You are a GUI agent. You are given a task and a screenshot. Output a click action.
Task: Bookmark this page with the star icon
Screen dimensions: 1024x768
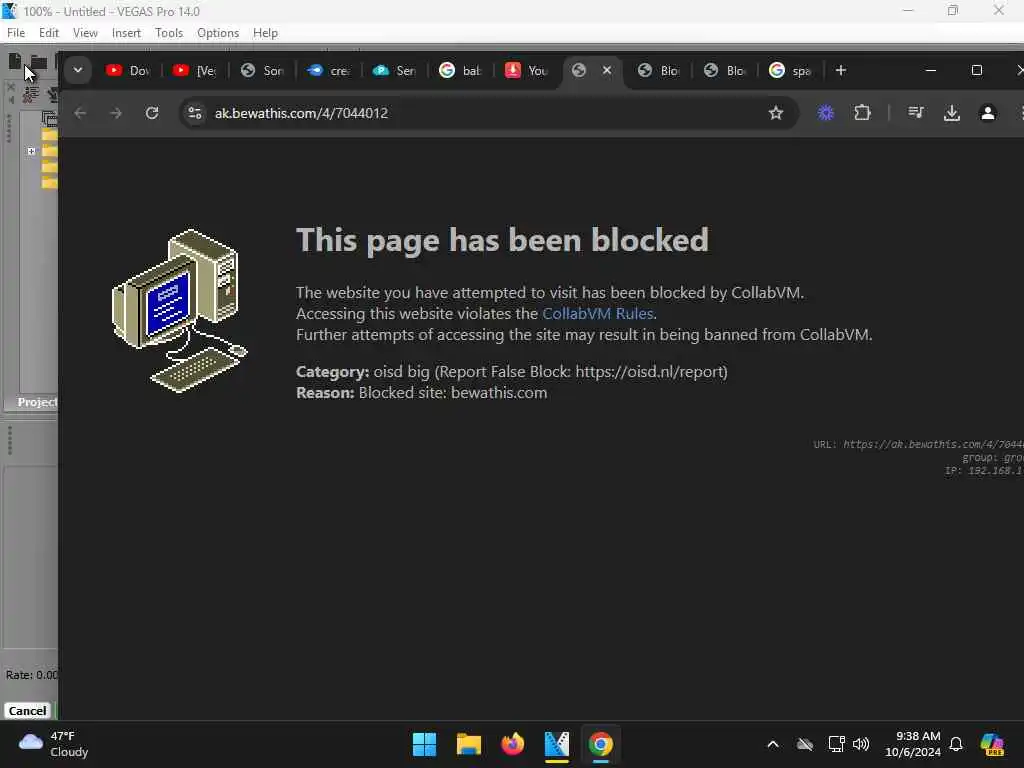pyautogui.click(x=775, y=113)
